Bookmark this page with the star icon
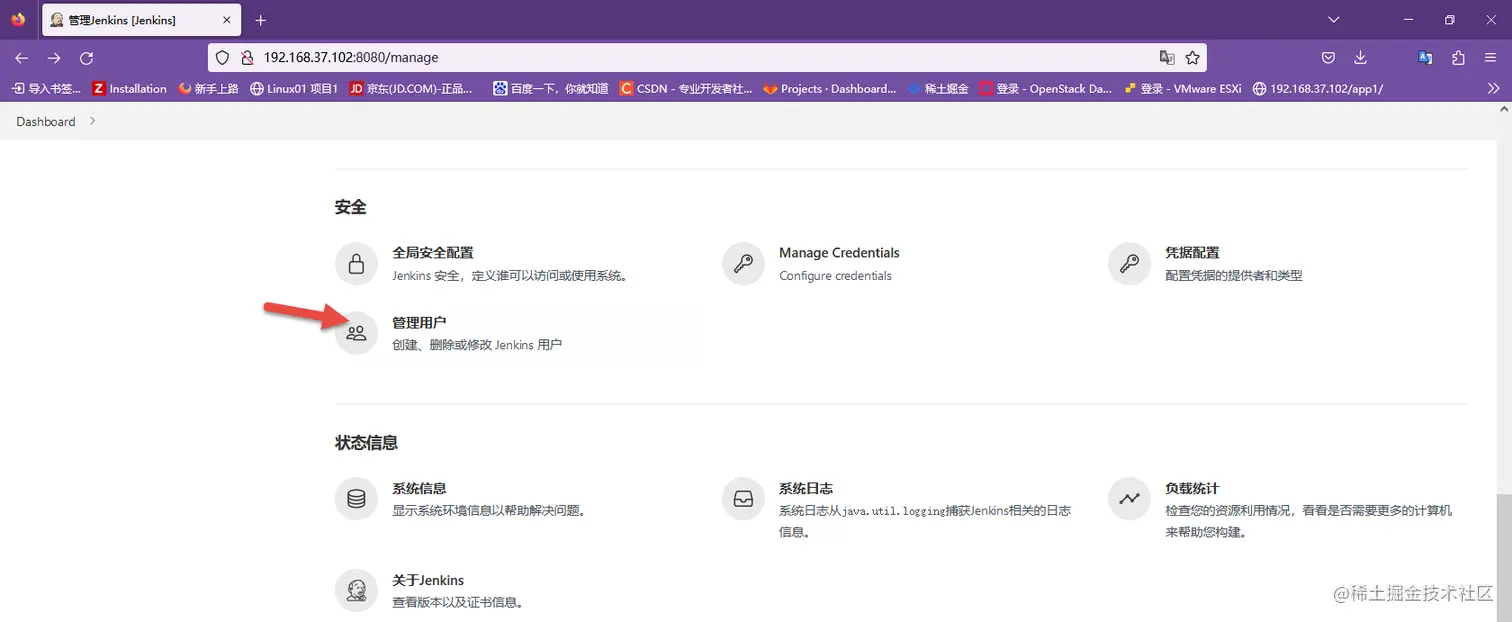The width and height of the screenshot is (1512, 622). 1192,58
